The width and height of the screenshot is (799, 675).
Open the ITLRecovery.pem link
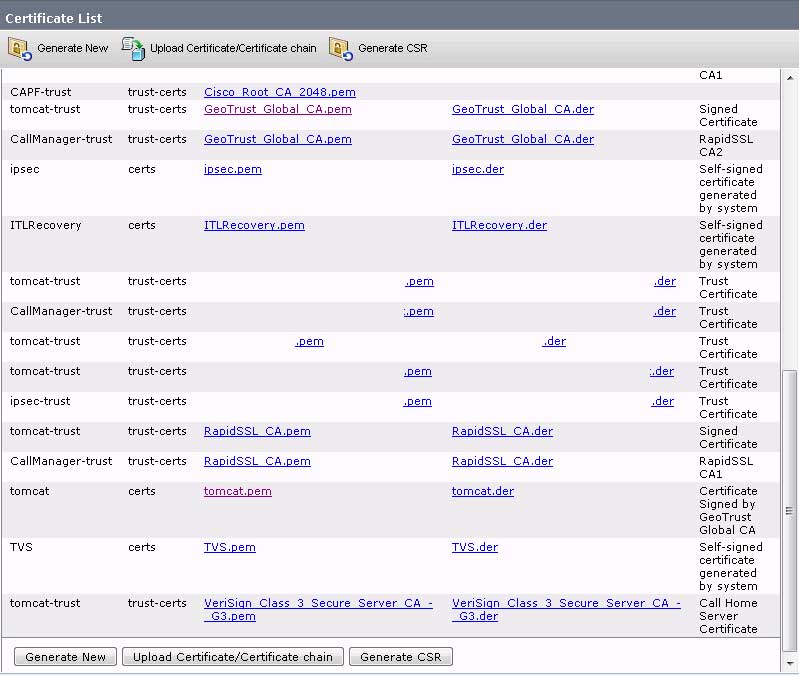[254, 225]
